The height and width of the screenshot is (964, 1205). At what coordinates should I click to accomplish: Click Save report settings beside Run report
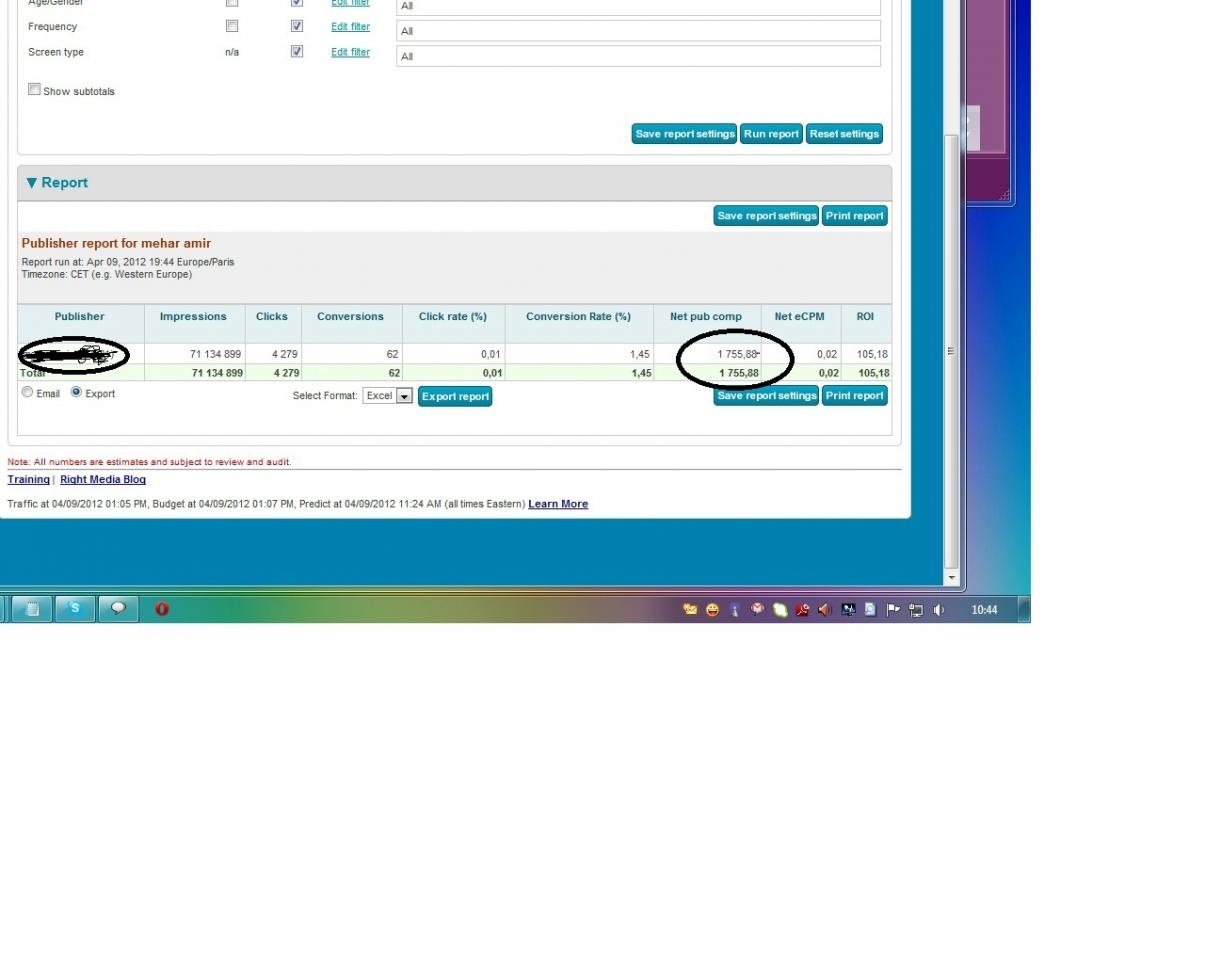pyautogui.click(x=685, y=134)
